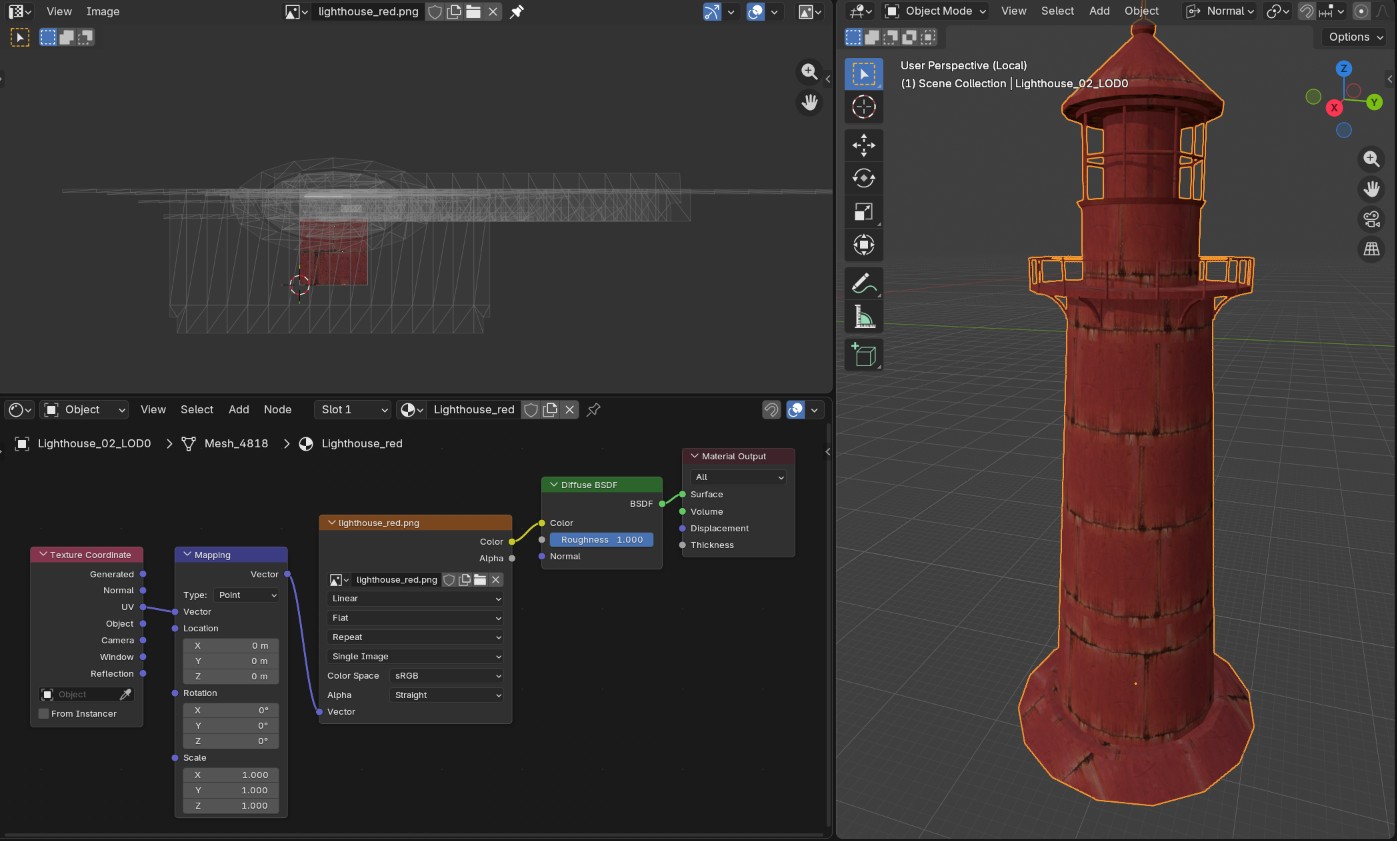Select the Annotate tool in 3D viewport
Image resolution: width=1397 pixels, height=841 pixels.
coord(864,284)
